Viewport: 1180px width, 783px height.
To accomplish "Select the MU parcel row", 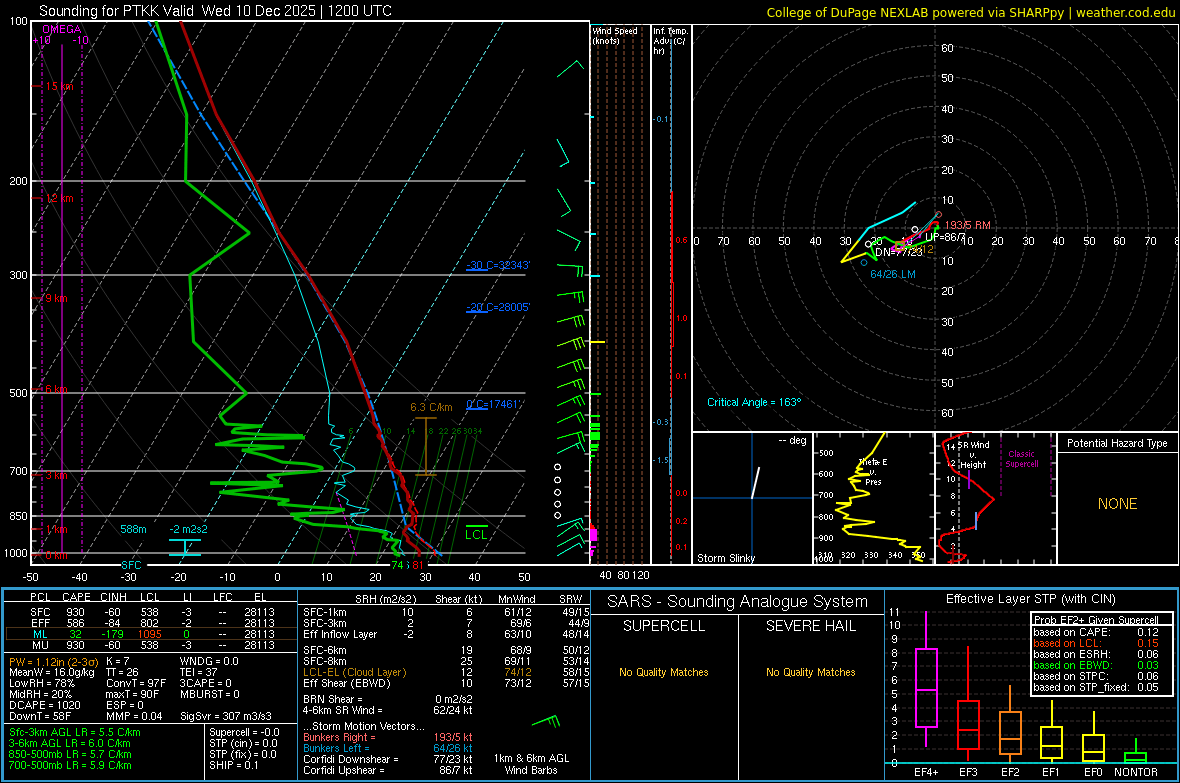I will (152, 645).
